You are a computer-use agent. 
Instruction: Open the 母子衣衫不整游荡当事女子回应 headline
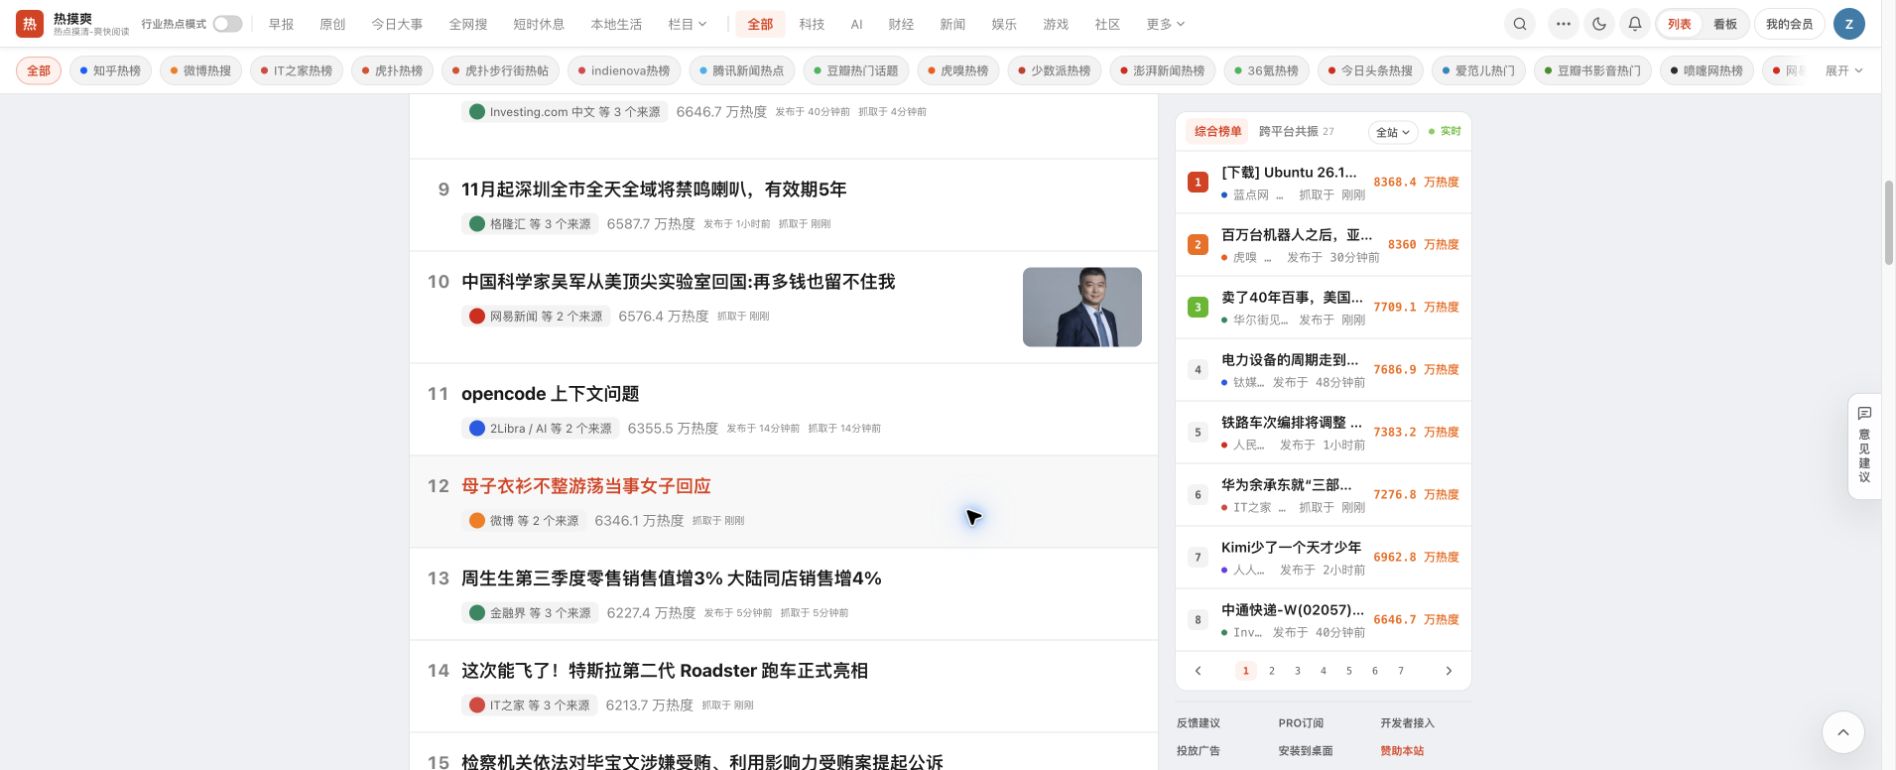586,486
